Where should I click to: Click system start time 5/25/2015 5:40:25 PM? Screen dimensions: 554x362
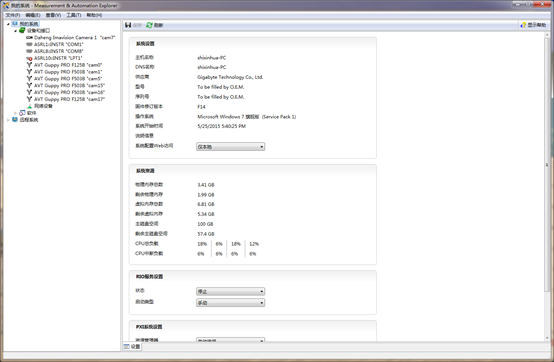point(221,126)
